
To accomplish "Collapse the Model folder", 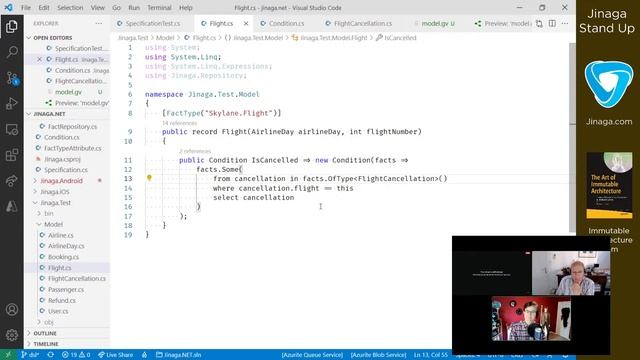I will pos(53,224).
